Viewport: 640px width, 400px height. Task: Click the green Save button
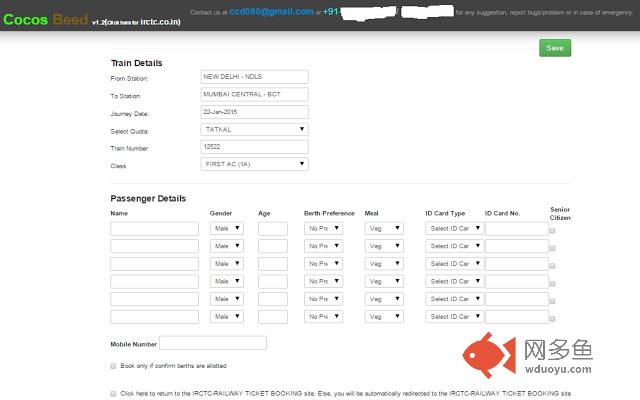coord(555,48)
